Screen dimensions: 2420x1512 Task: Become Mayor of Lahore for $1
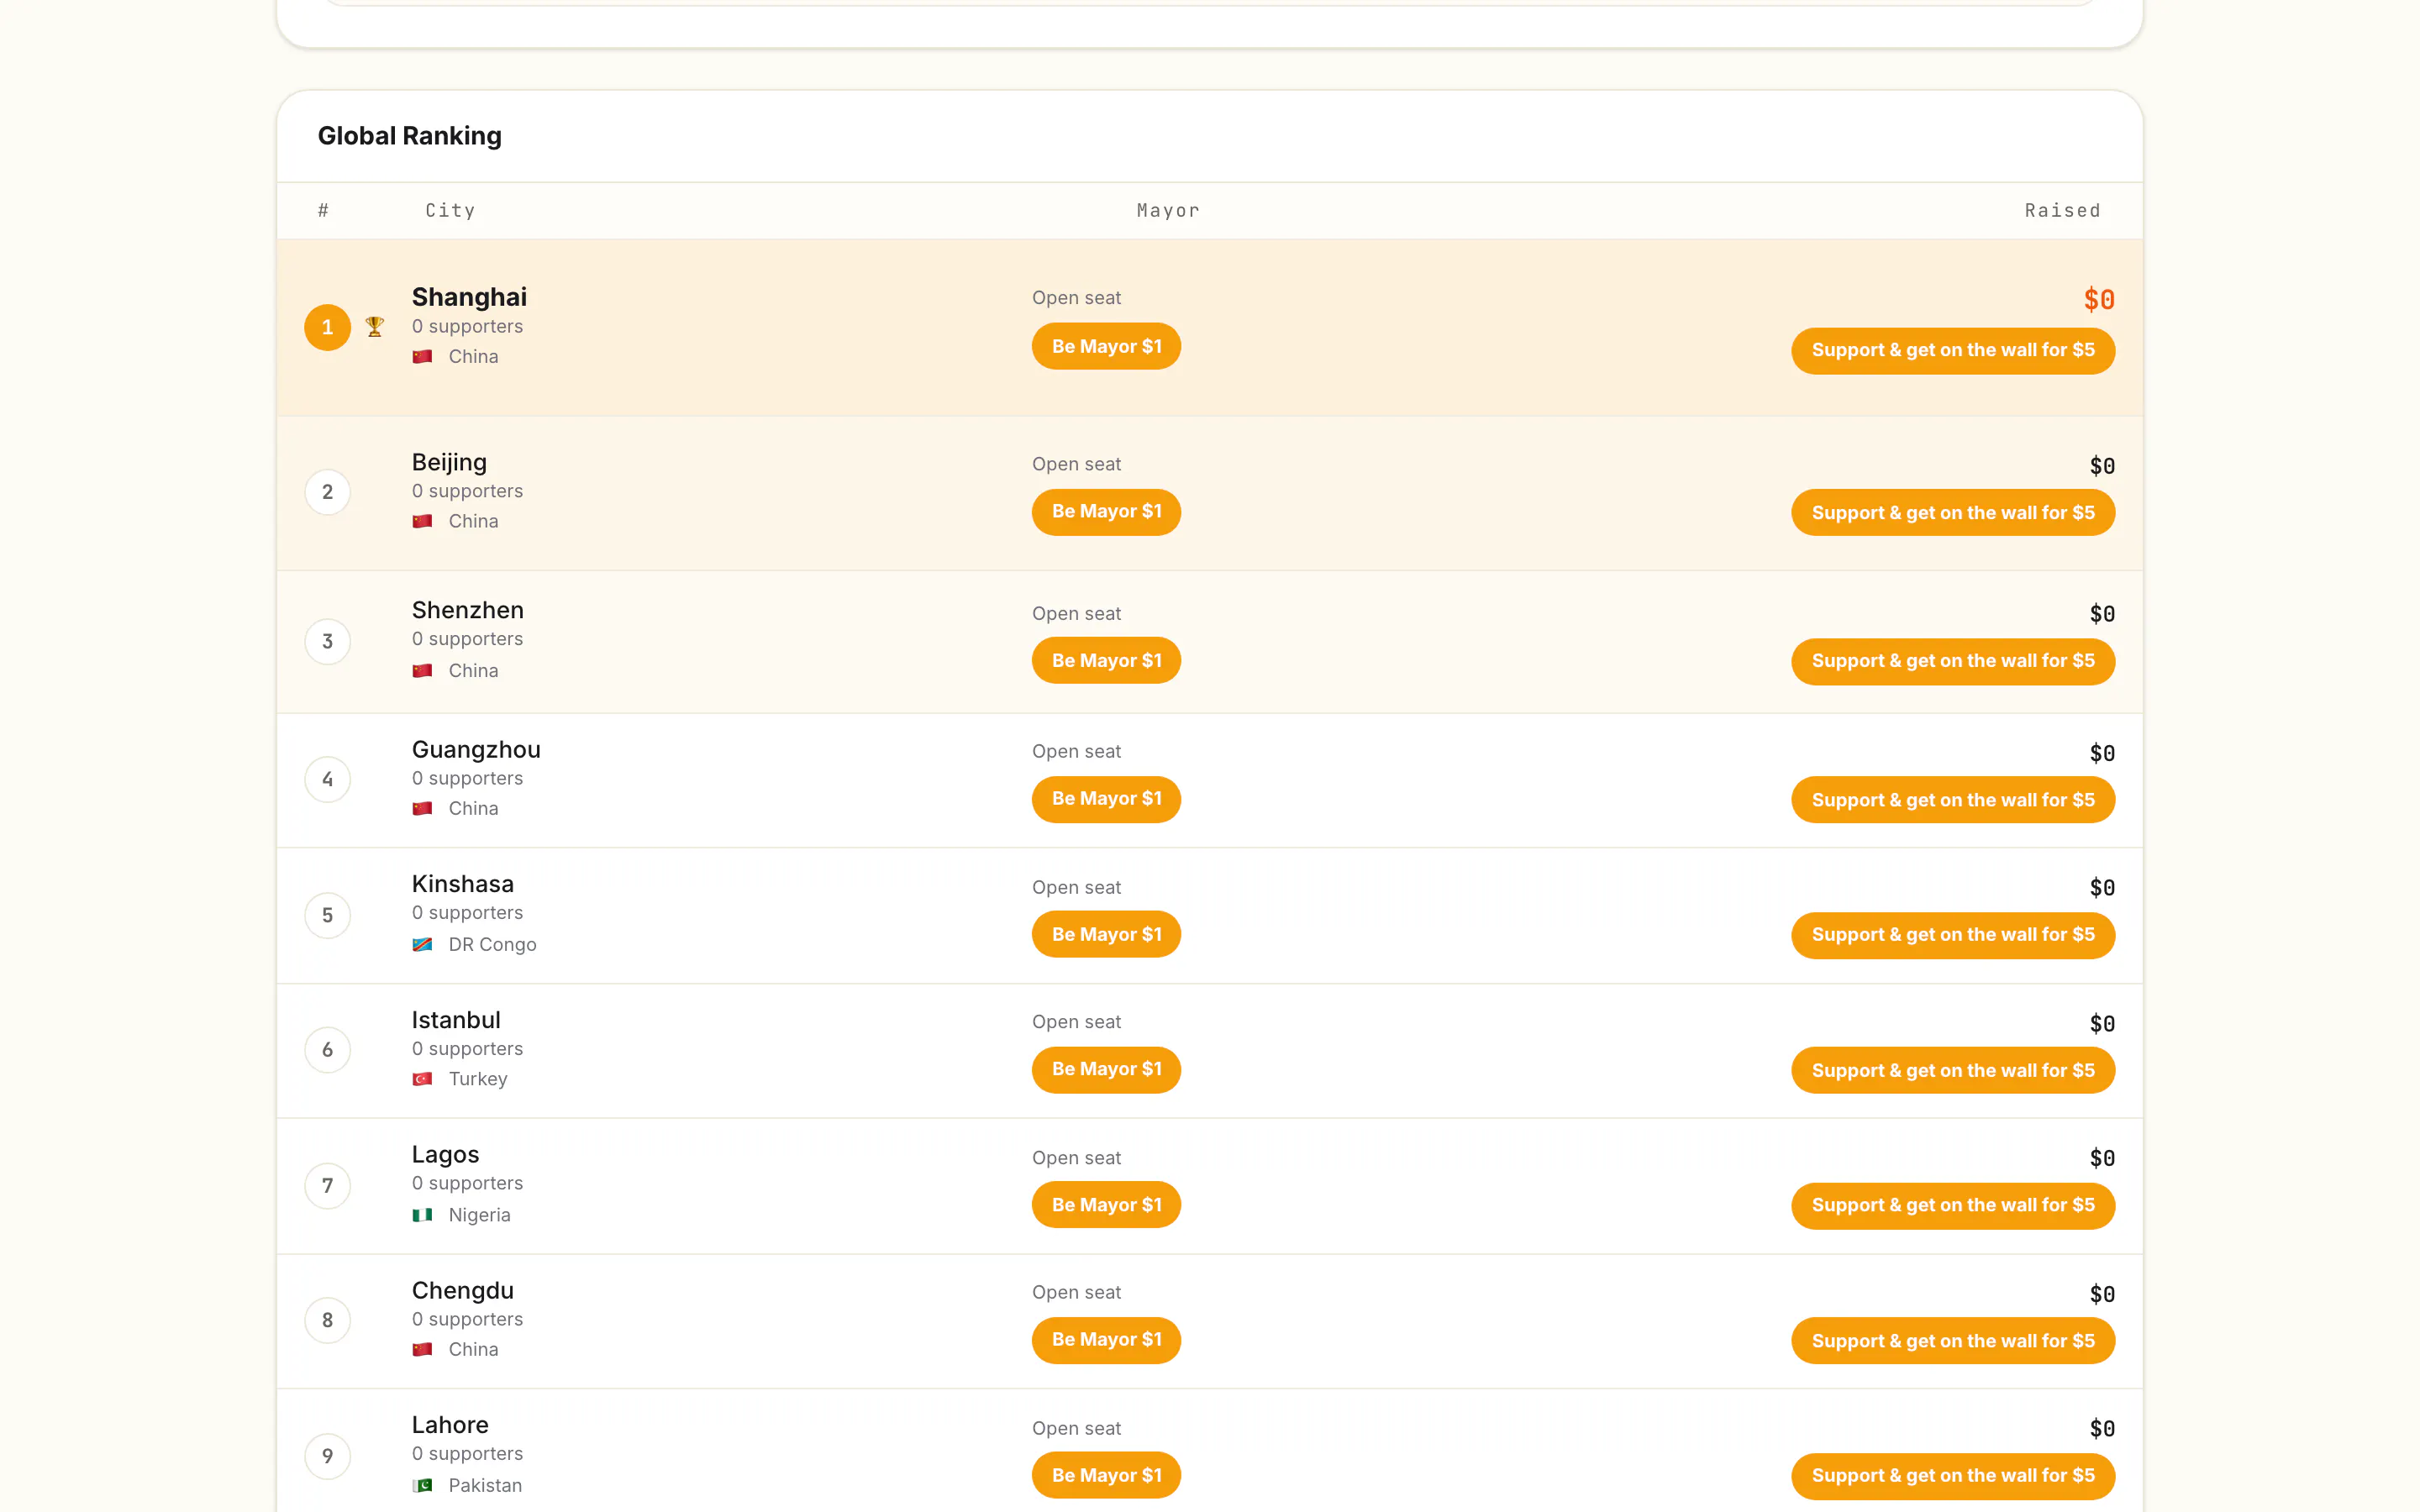(1106, 1475)
